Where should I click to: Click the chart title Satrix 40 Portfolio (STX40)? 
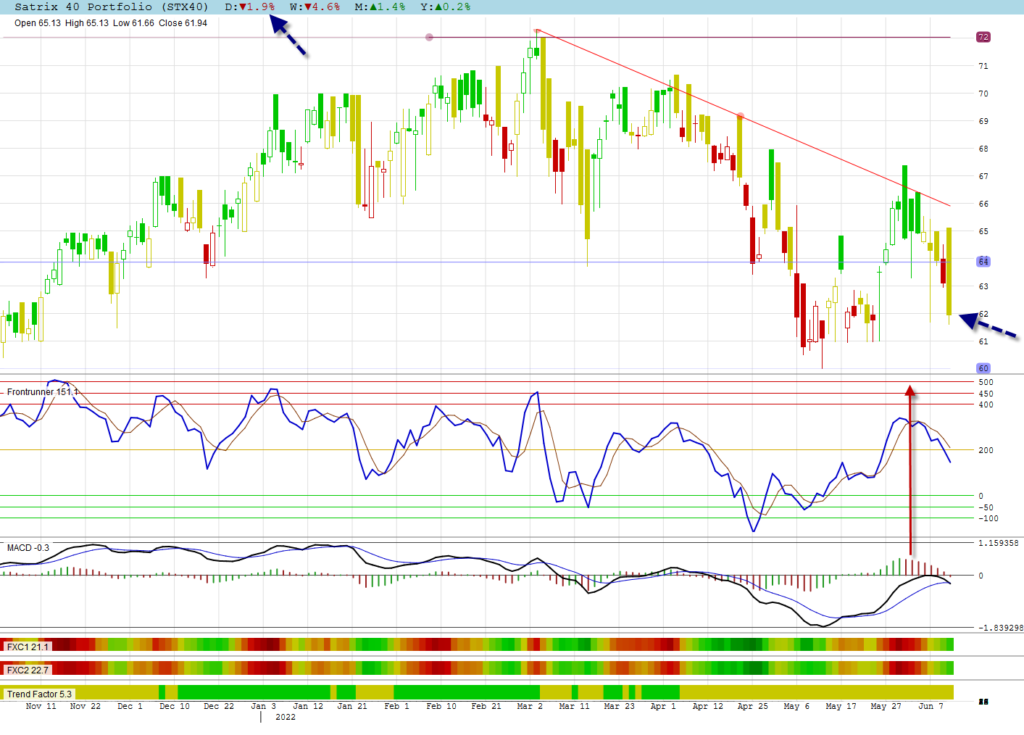click(112, 7)
